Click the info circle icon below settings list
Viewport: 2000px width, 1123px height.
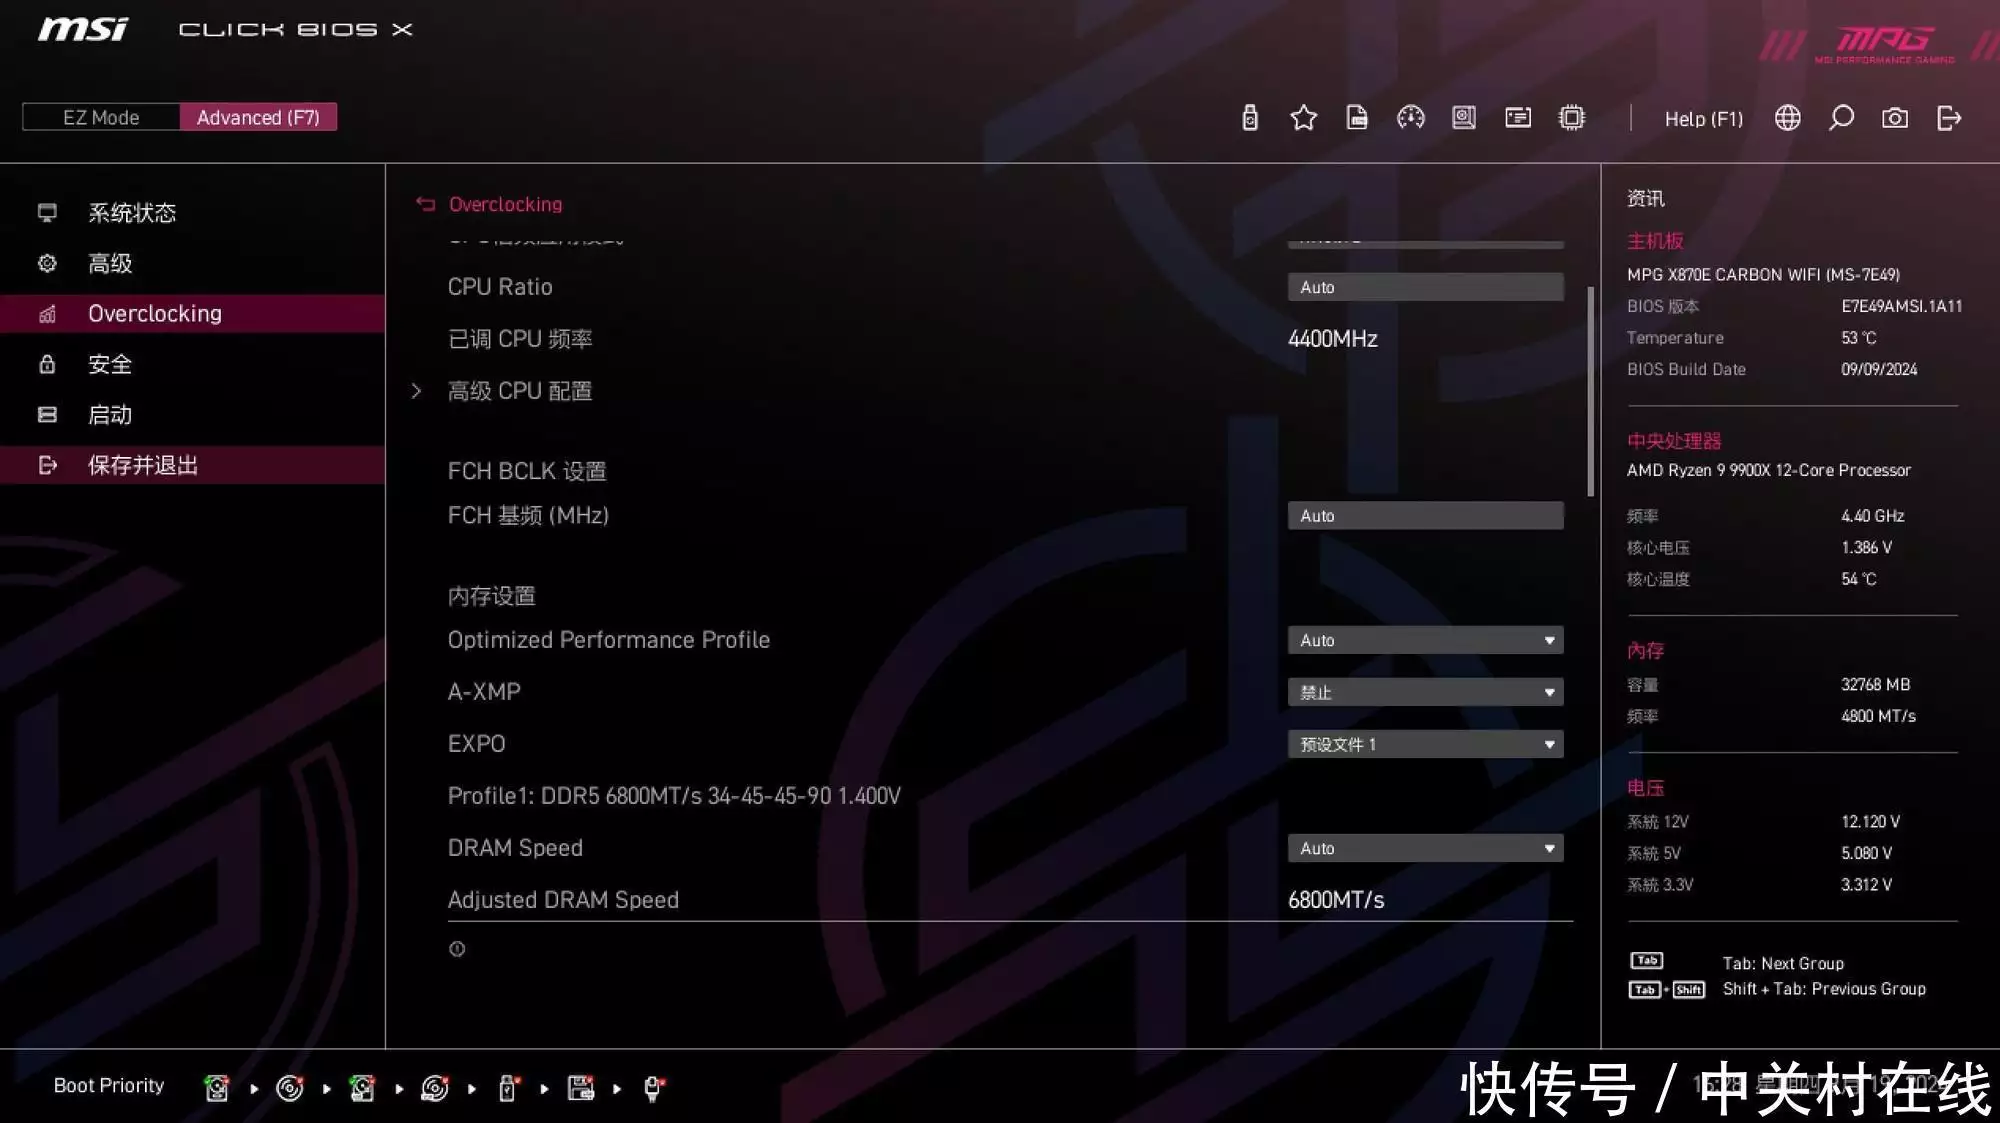457,949
